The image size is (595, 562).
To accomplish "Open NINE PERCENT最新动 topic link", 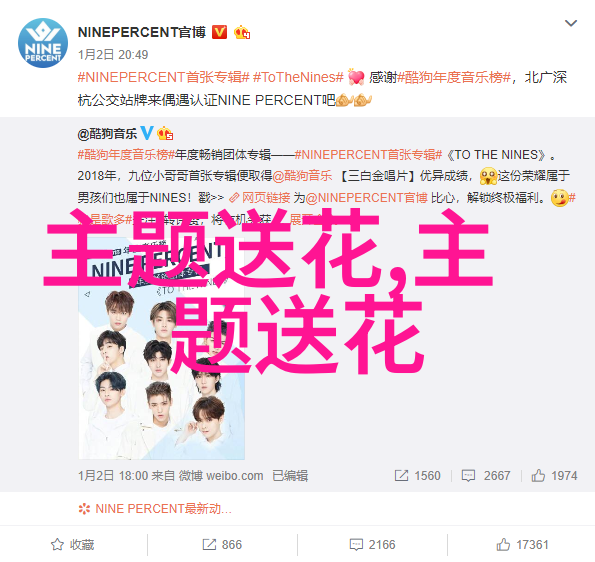I will click(155, 508).
